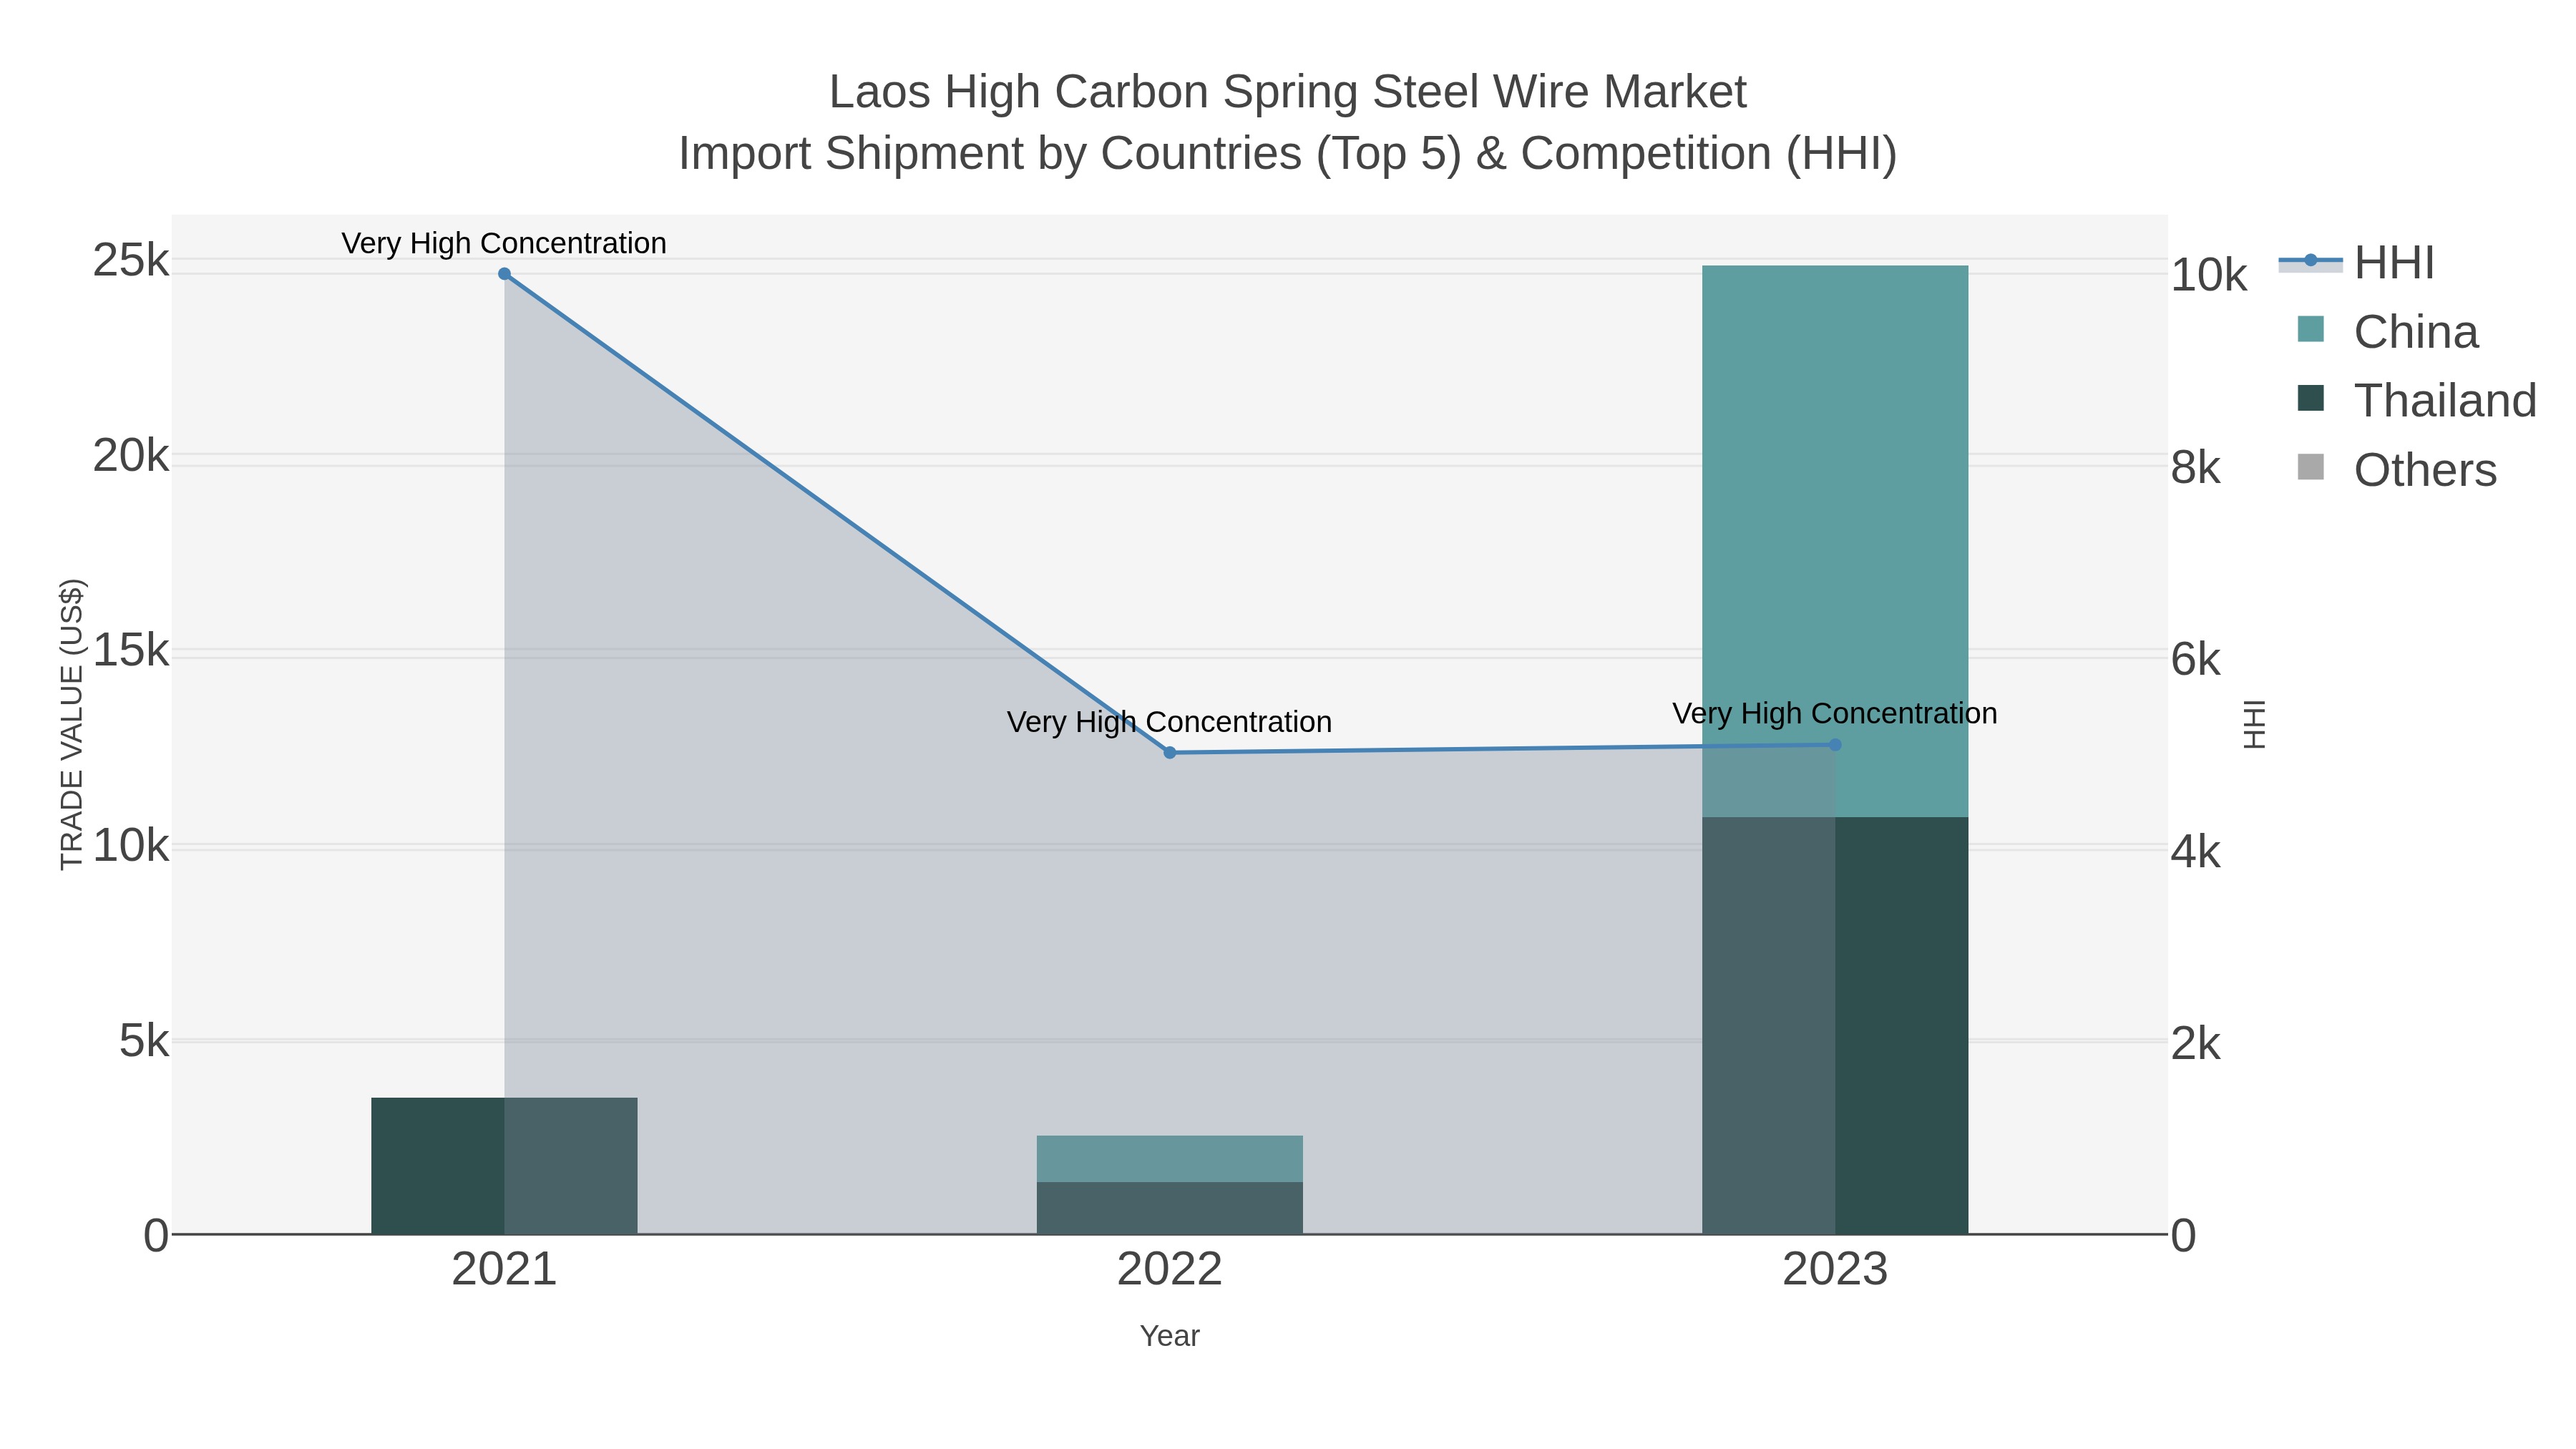This screenshot has width=2576, height=1449.
Task: Click the 'Very High Concentration' label above 2021
Action: pyautogui.click(x=504, y=243)
